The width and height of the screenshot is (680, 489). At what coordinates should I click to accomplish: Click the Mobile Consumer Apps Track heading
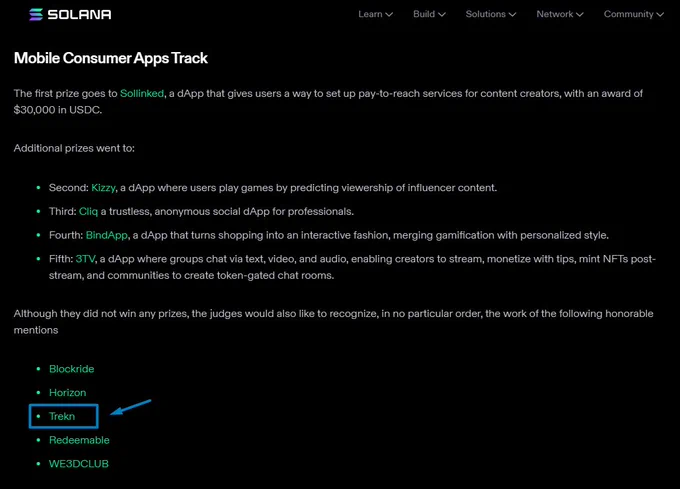pos(111,58)
